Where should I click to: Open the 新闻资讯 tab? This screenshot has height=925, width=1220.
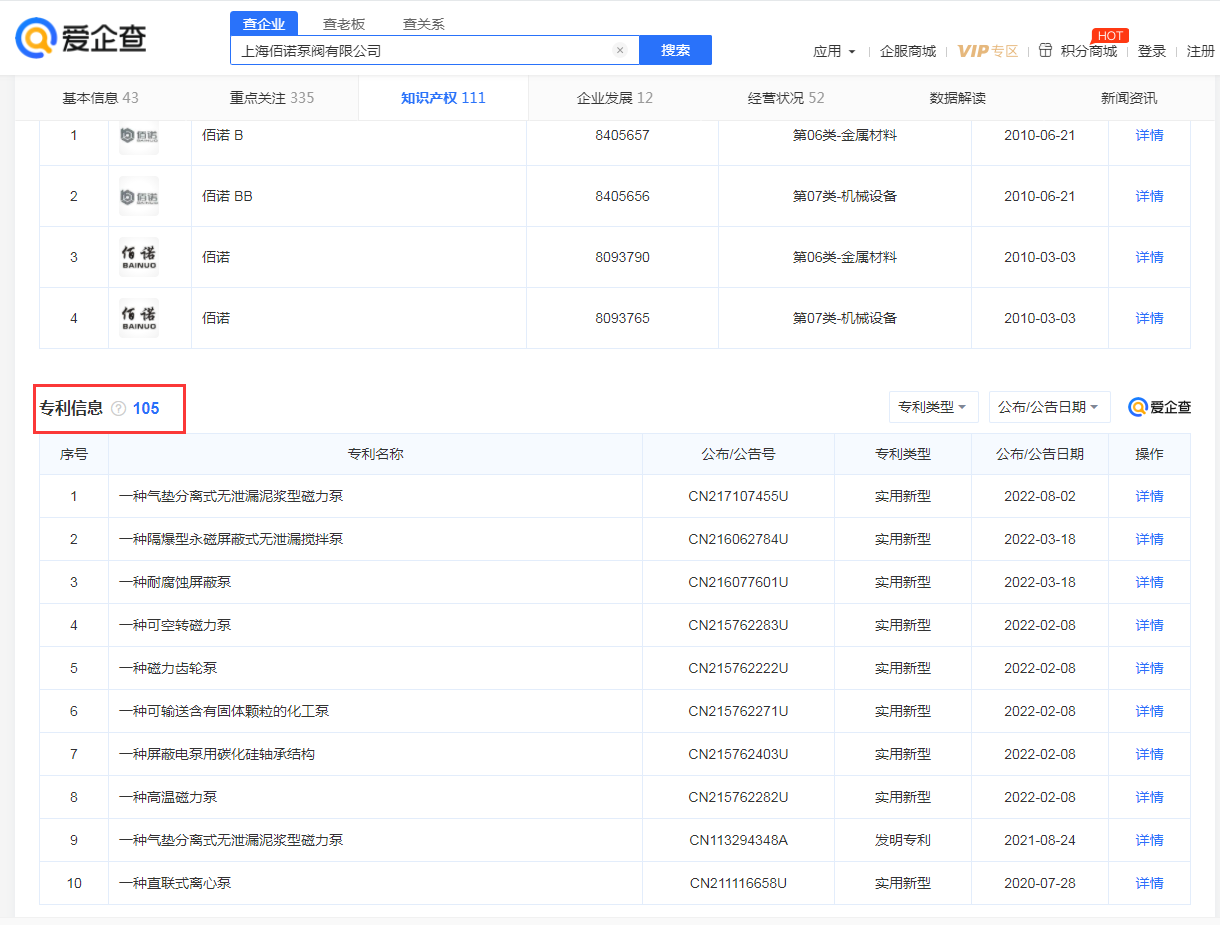tap(1129, 98)
